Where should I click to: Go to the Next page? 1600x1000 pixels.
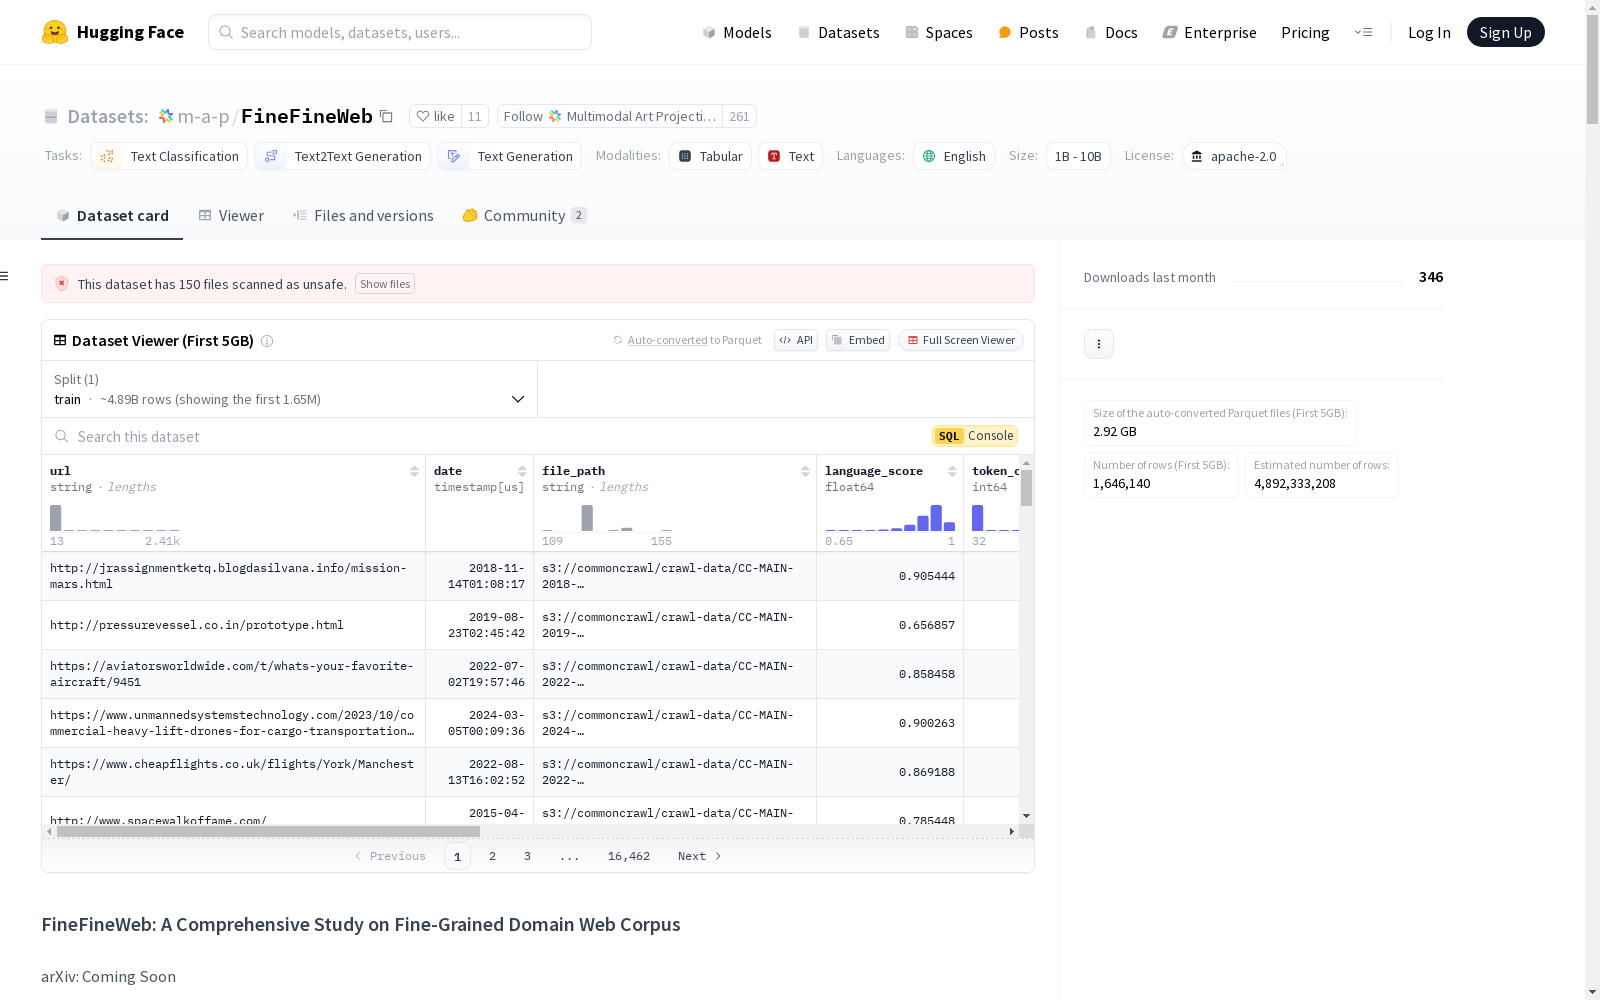pyautogui.click(x=699, y=856)
